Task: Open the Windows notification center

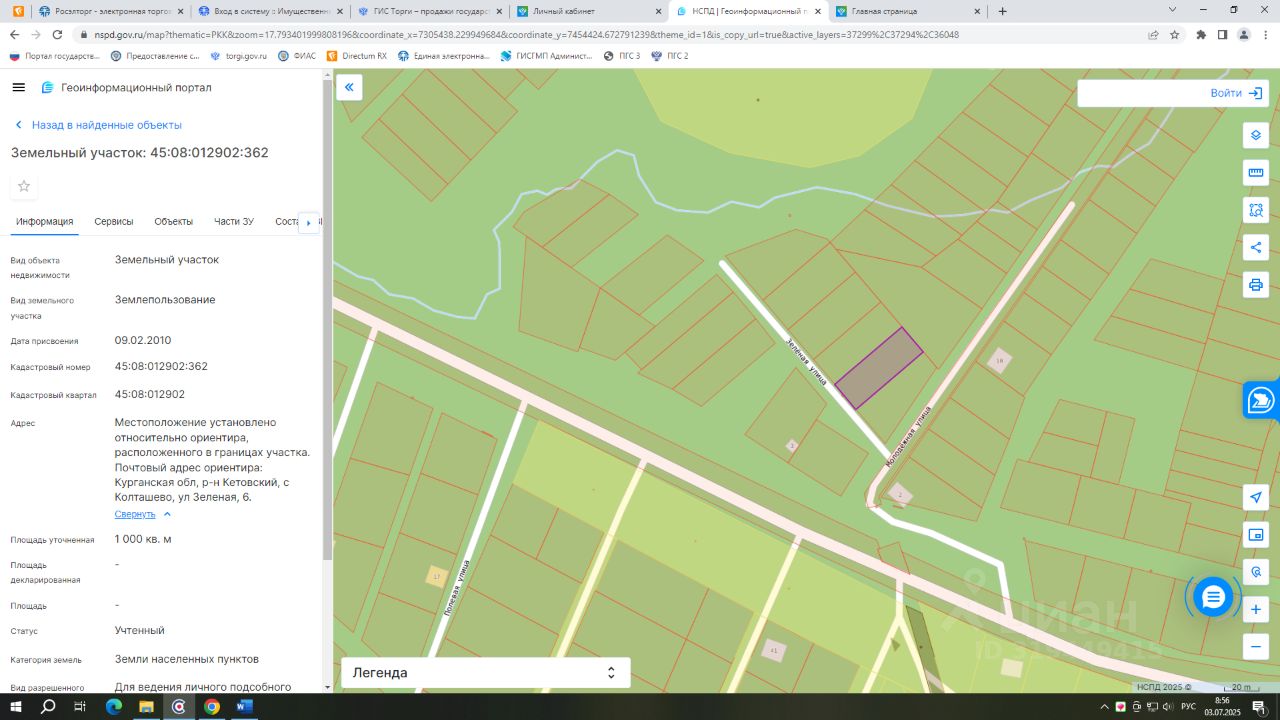Action: pos(1260,706)
